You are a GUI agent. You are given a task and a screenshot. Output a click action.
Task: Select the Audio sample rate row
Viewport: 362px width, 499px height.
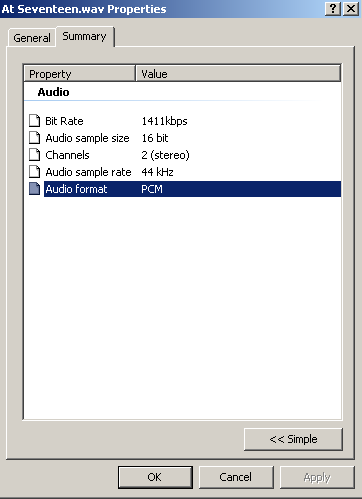coord(185,172)
